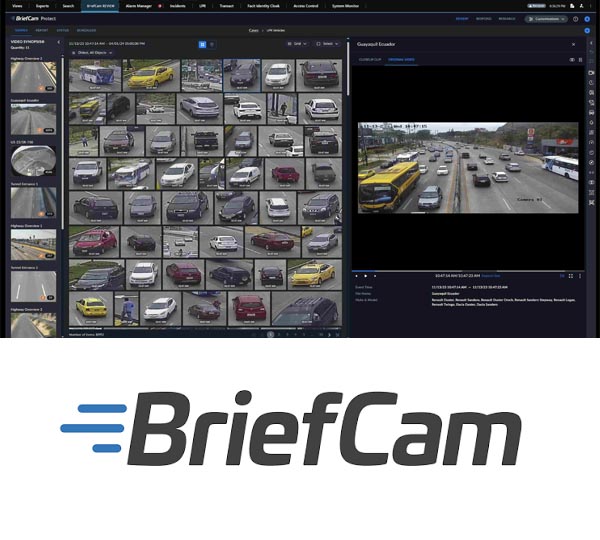Select the Guayaquil Ecuador synopsis thumbnail

click(33, 119)
